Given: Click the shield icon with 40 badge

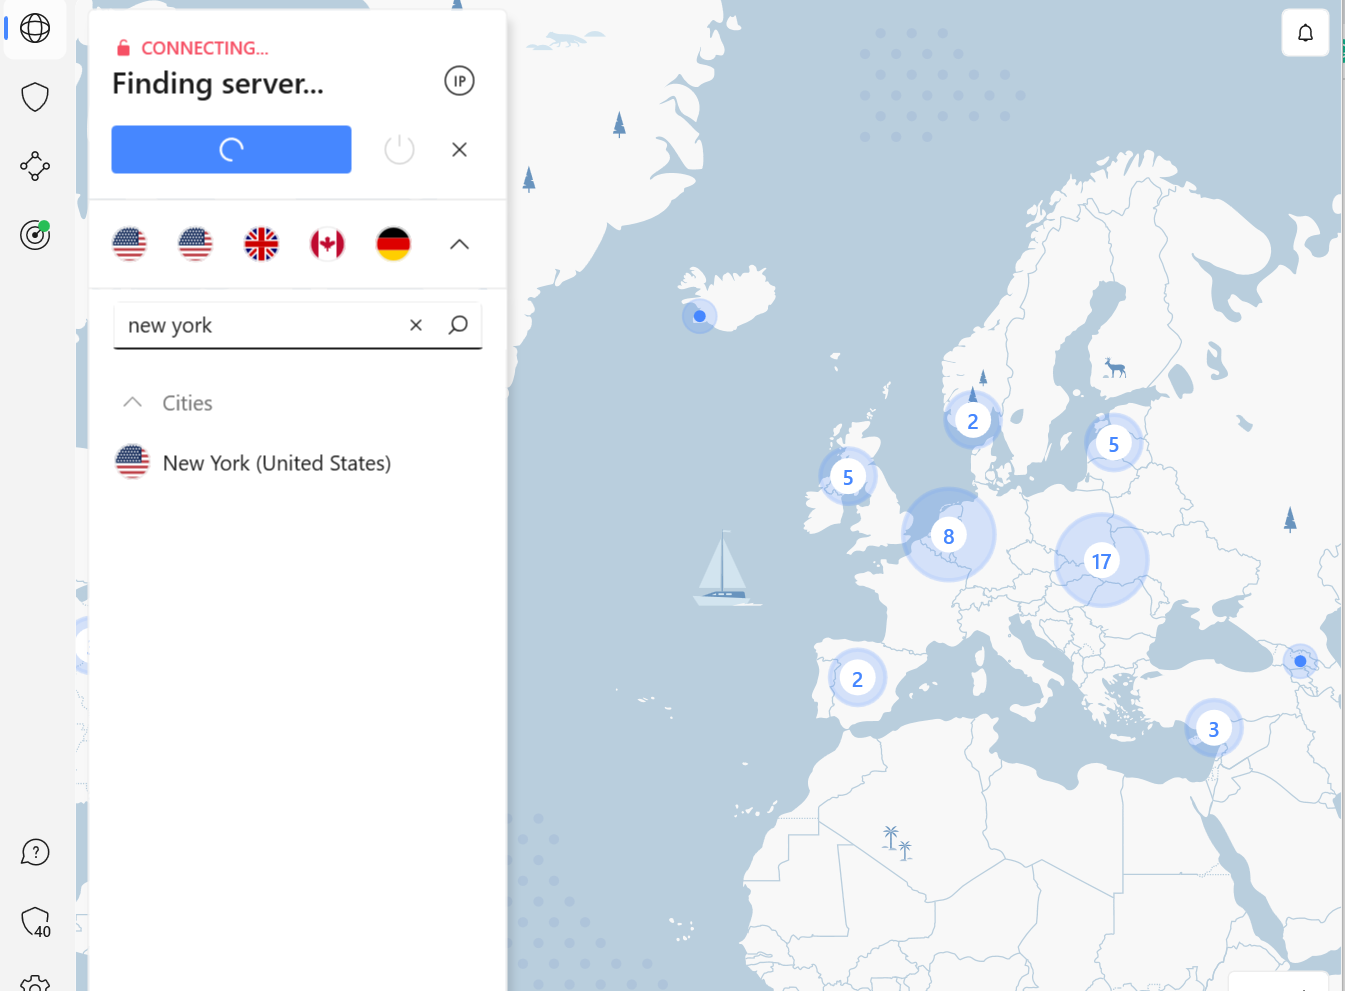Looking at the screenshot, I should point(35,921).
